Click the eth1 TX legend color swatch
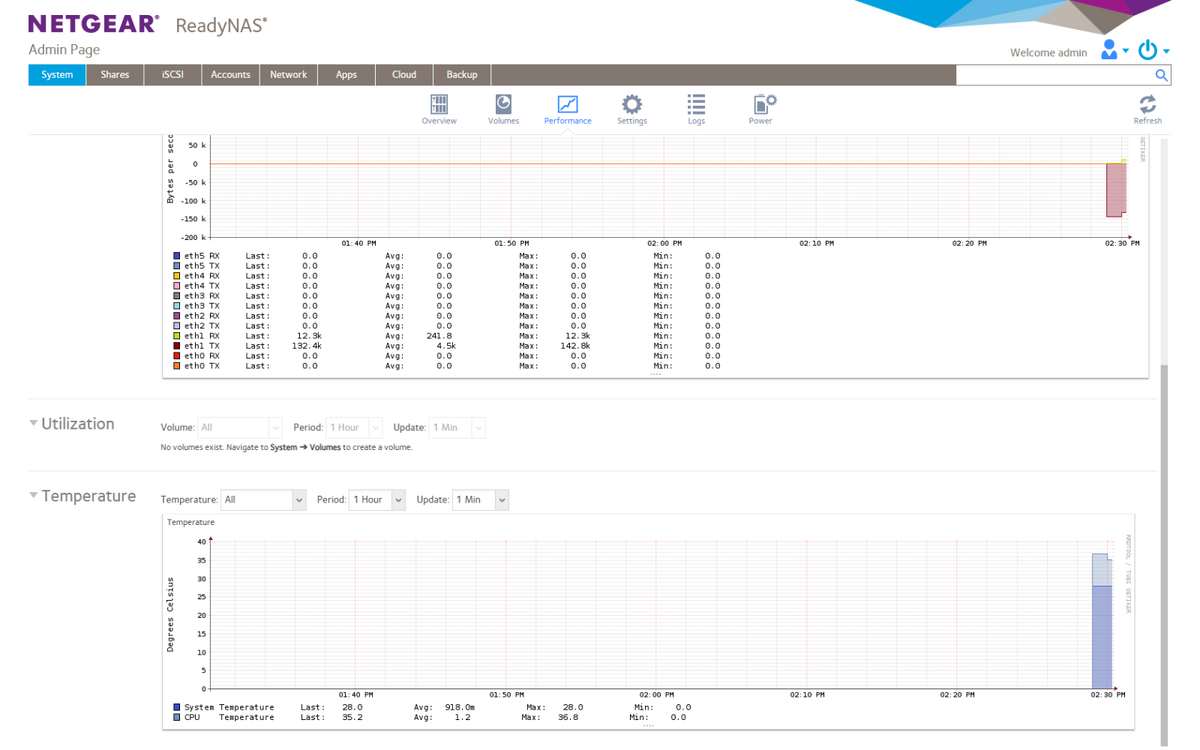 tap(177, 346)
